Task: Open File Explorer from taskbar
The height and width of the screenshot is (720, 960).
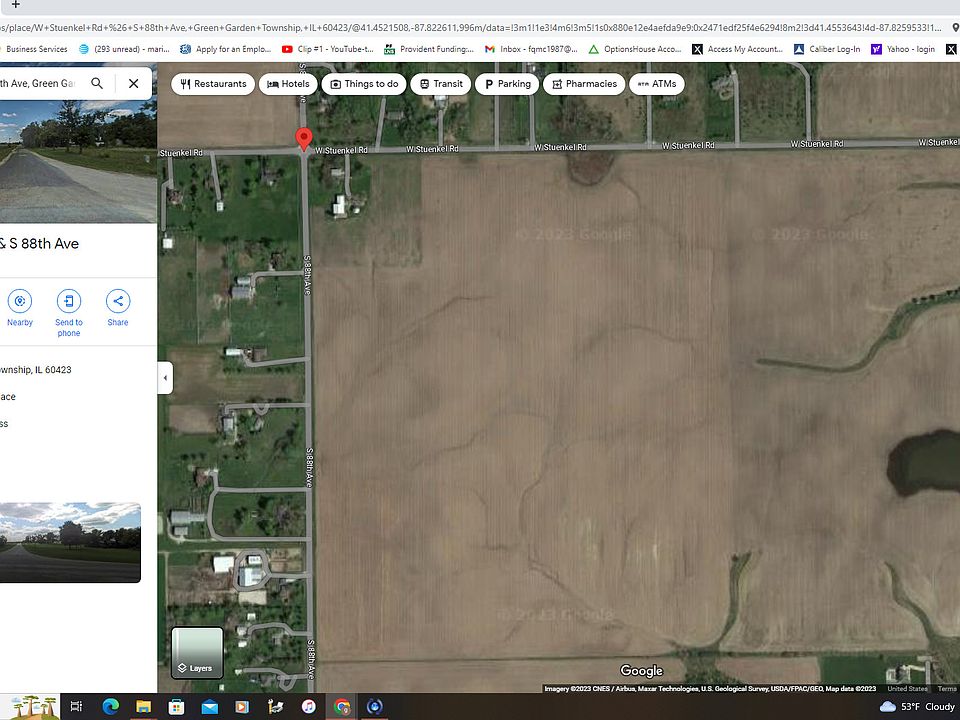Action: point(144,707)
